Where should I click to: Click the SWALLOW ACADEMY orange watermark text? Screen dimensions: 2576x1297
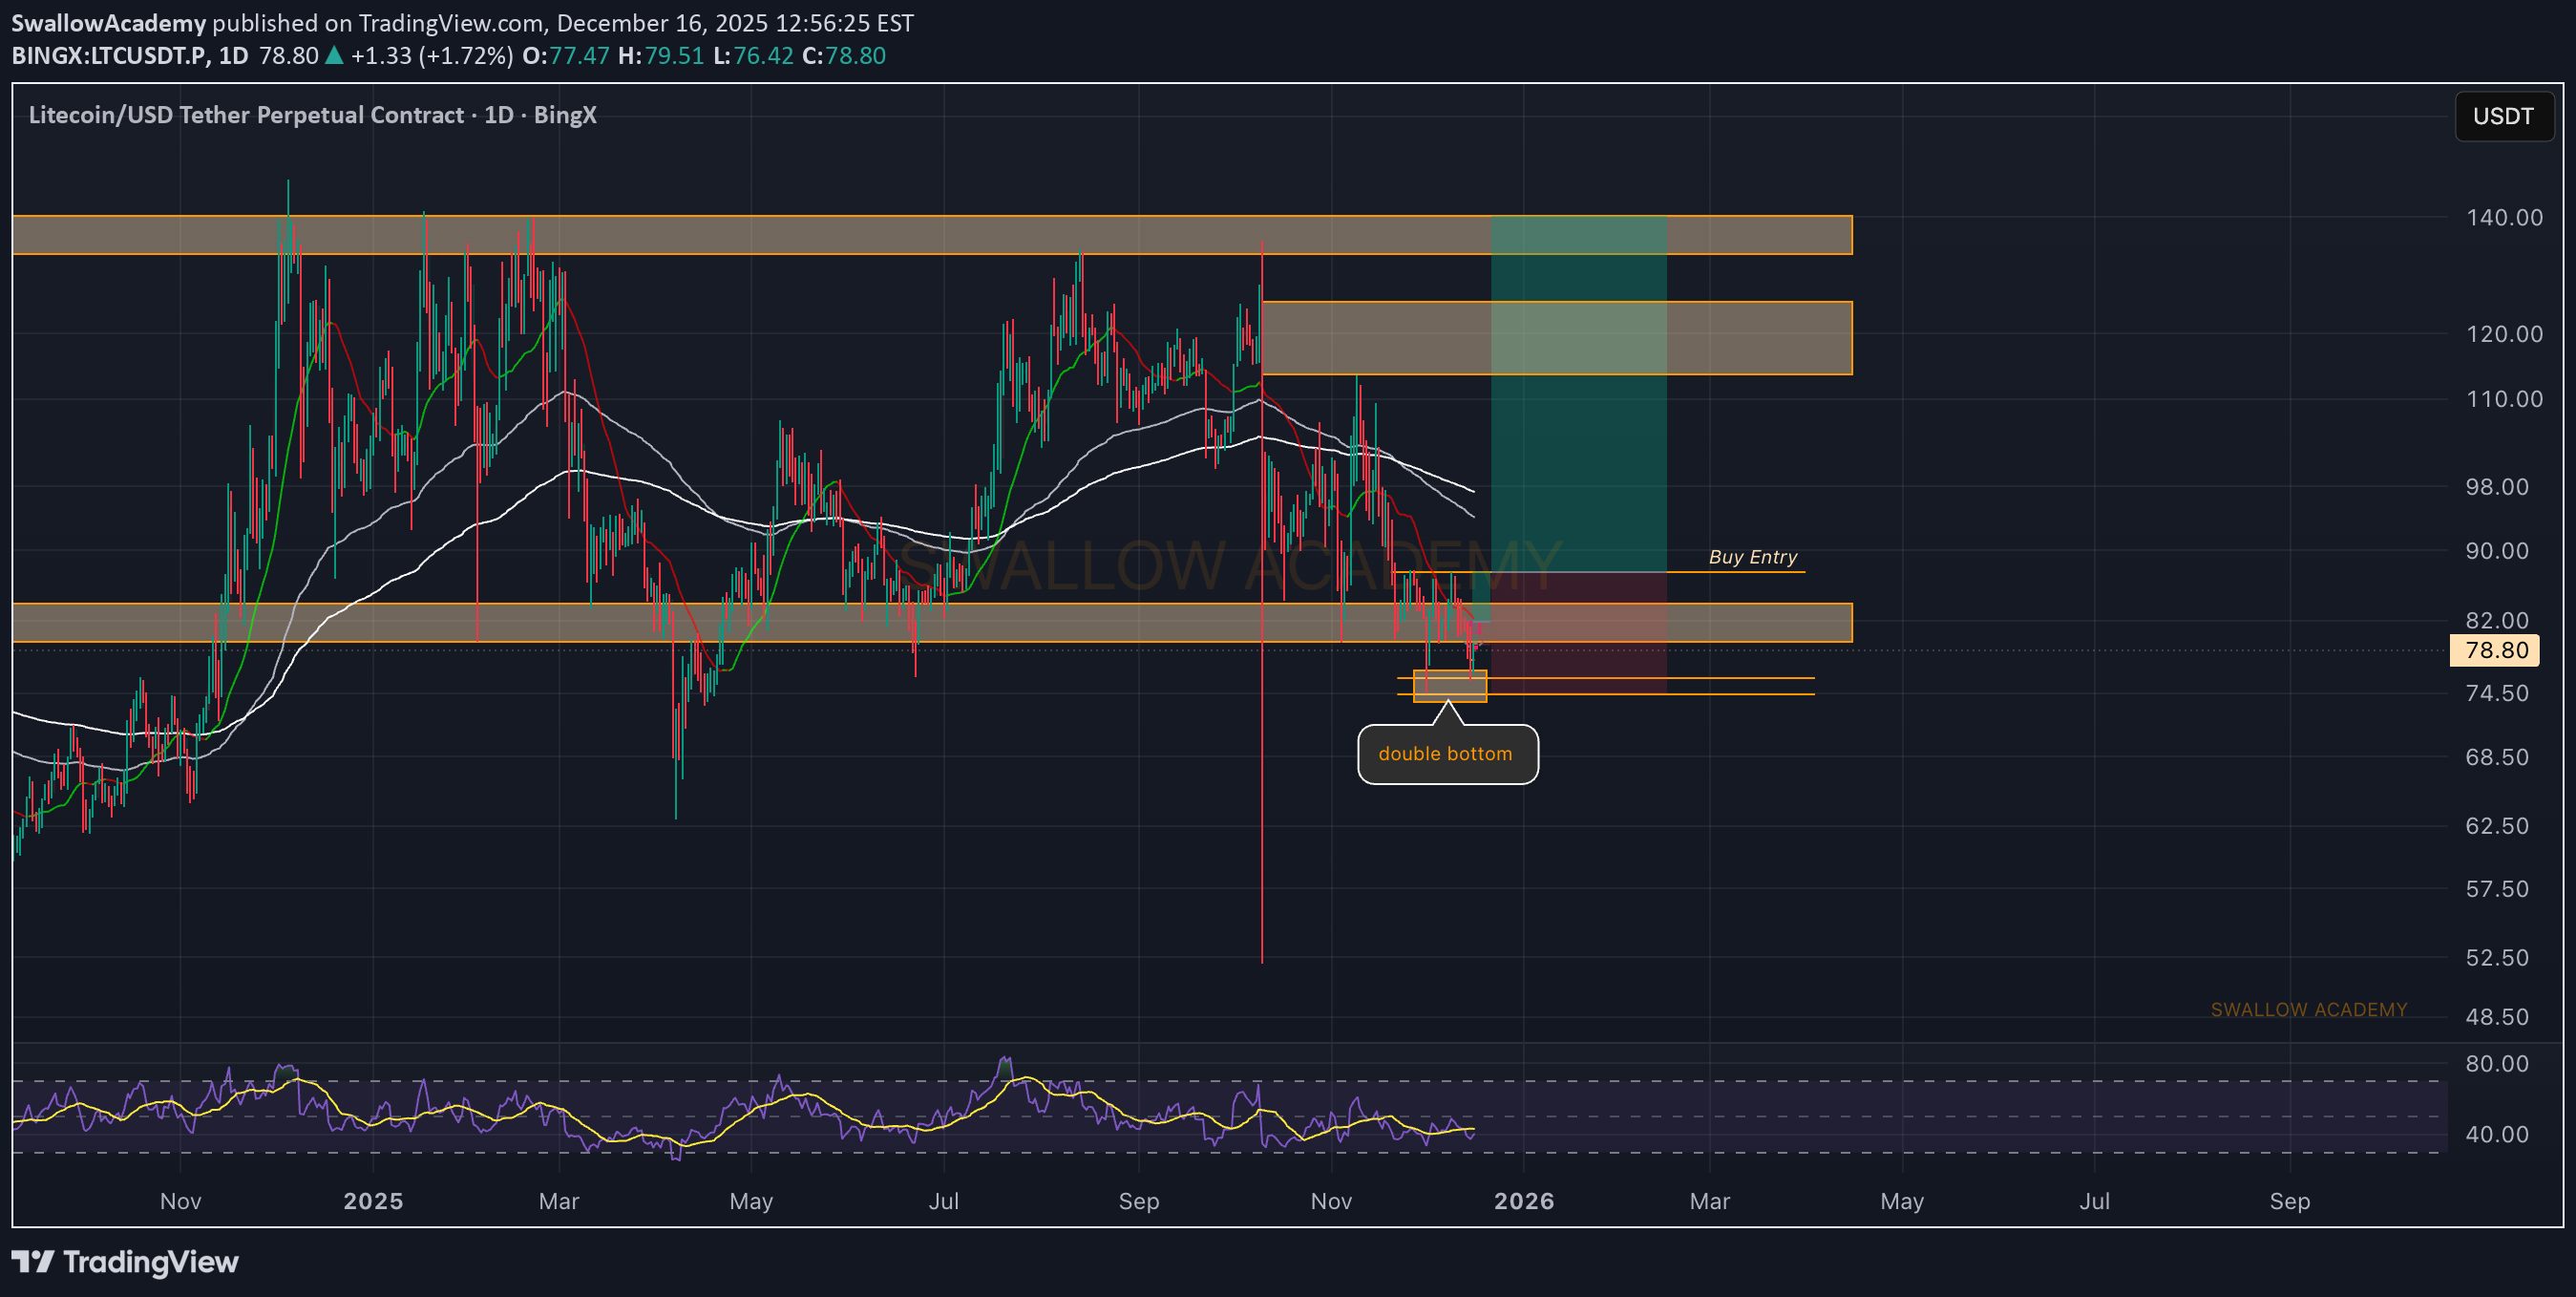coord(2308,1010)
